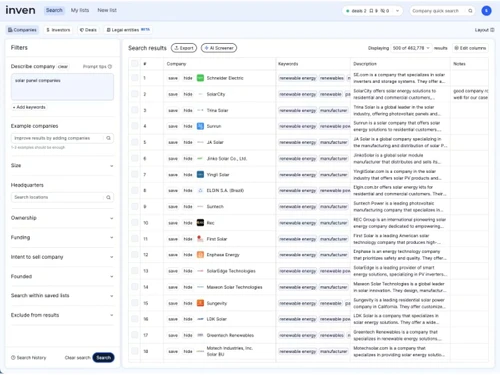
Task: Click the Sunrun company logo icon
Action: tap(200, 126)
